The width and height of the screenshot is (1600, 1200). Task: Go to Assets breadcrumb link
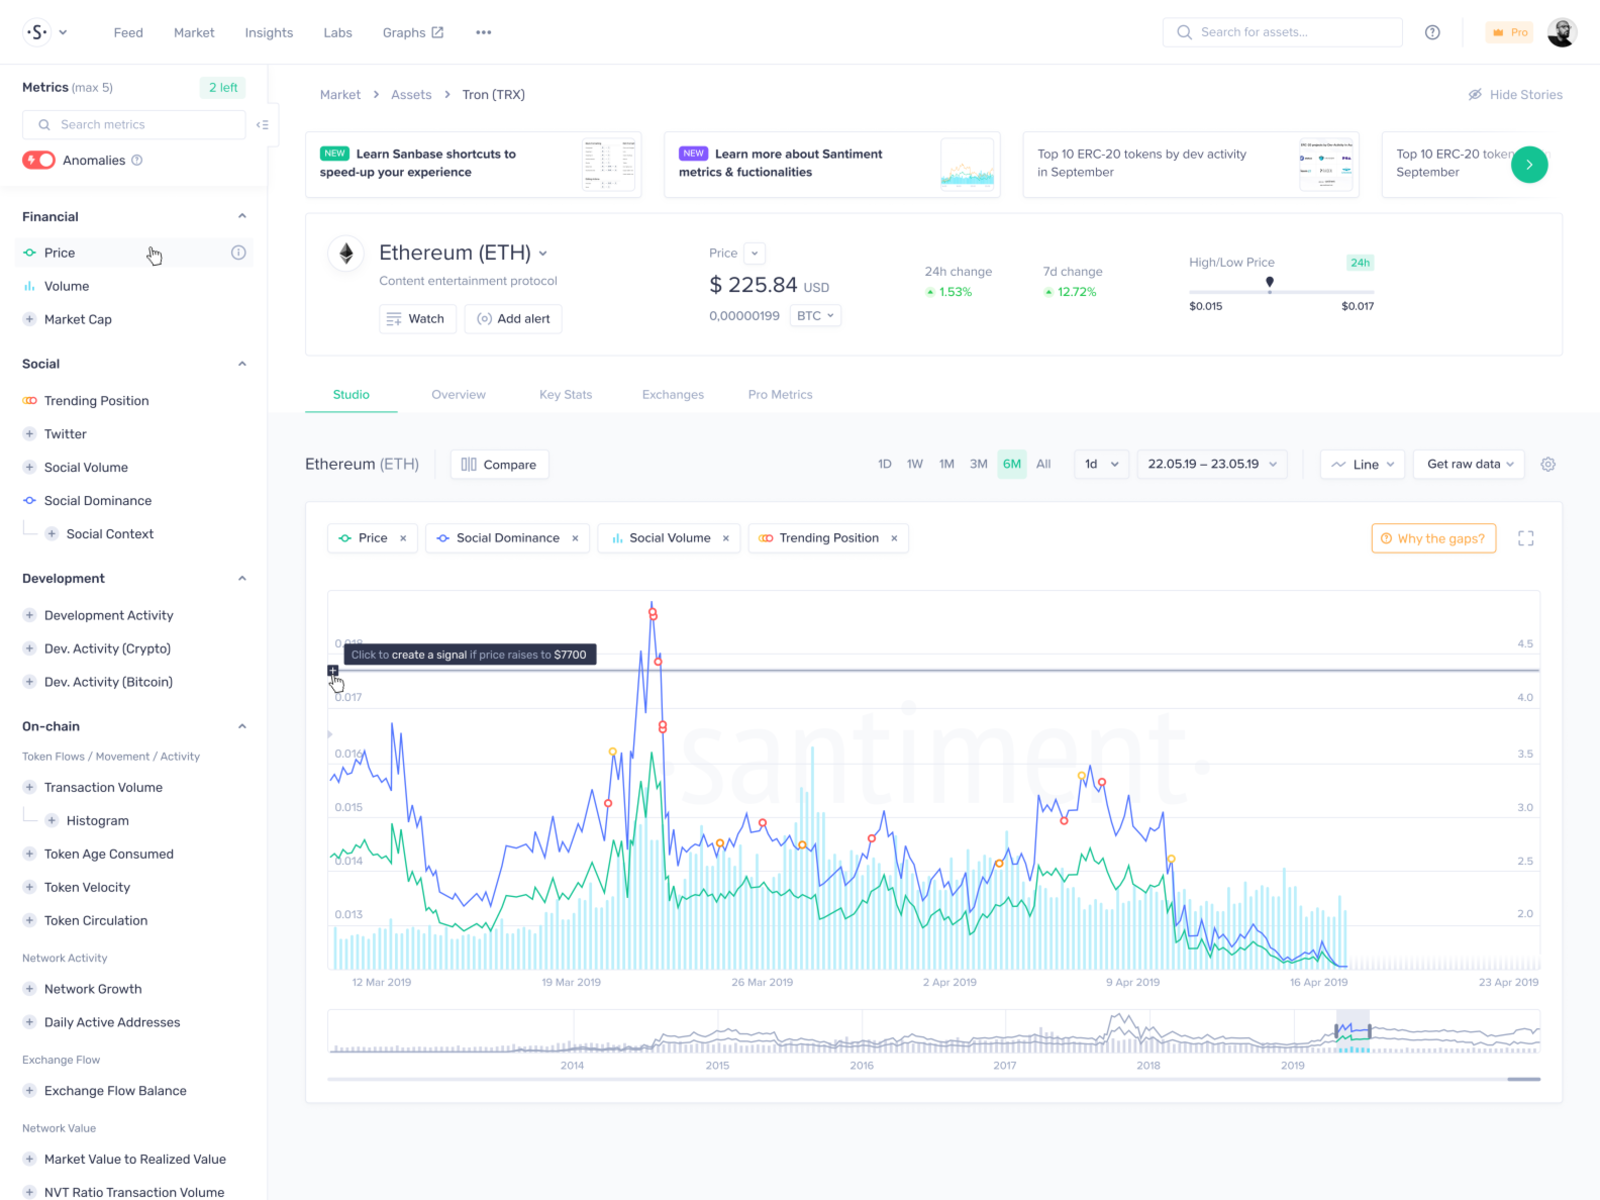pos(411,95)
